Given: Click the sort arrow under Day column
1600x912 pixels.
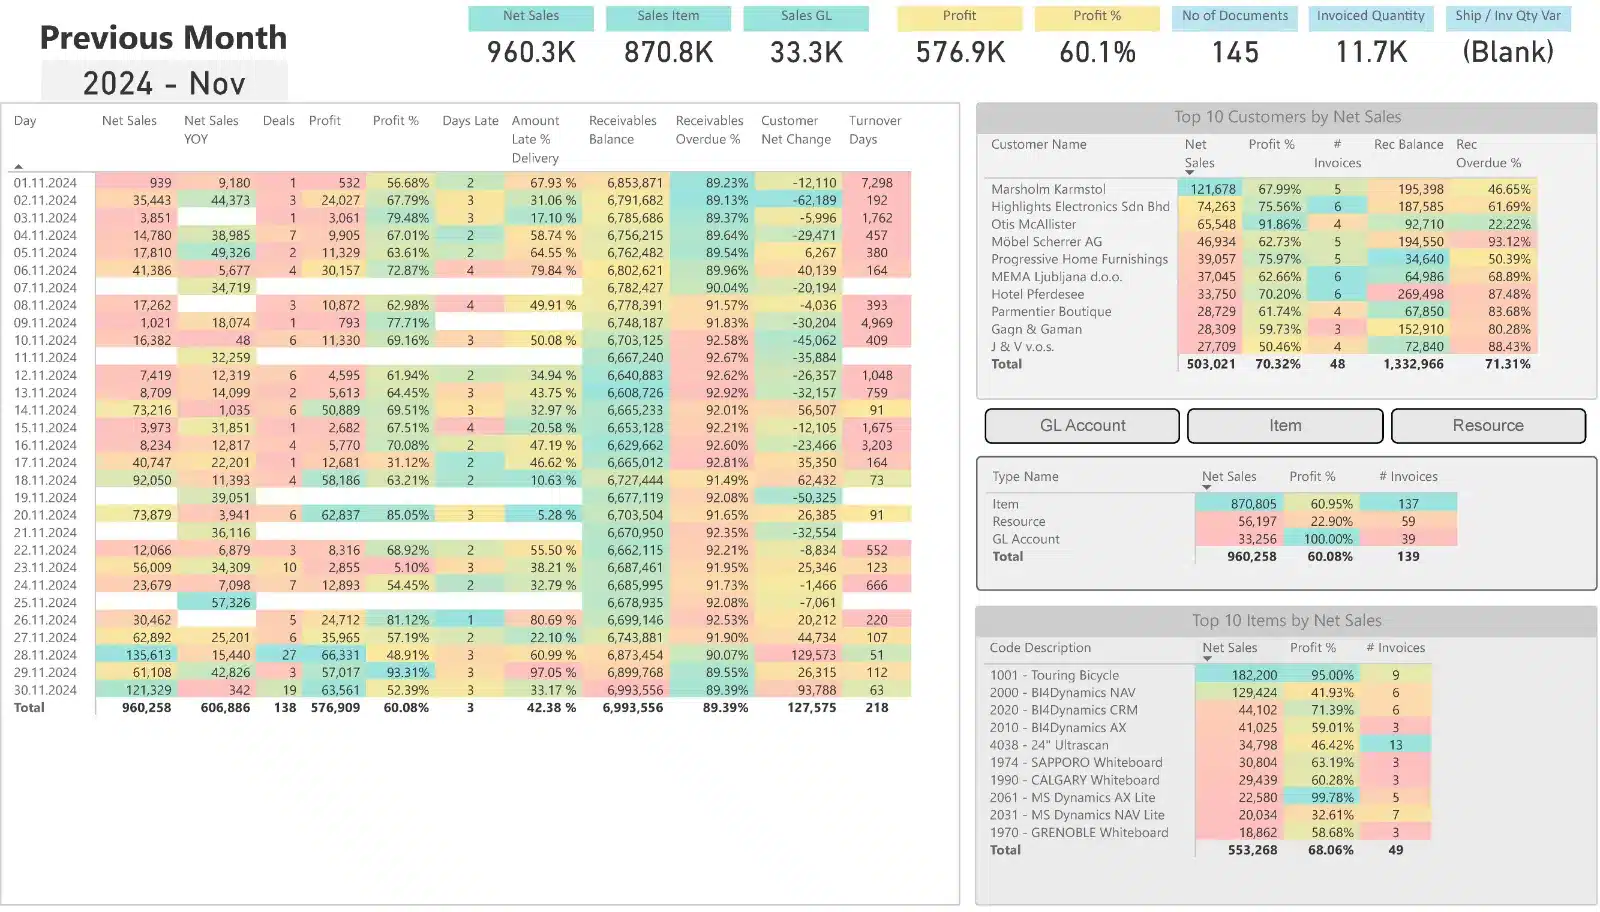Looking at the screenshot, I should click(x=18, y=166).
